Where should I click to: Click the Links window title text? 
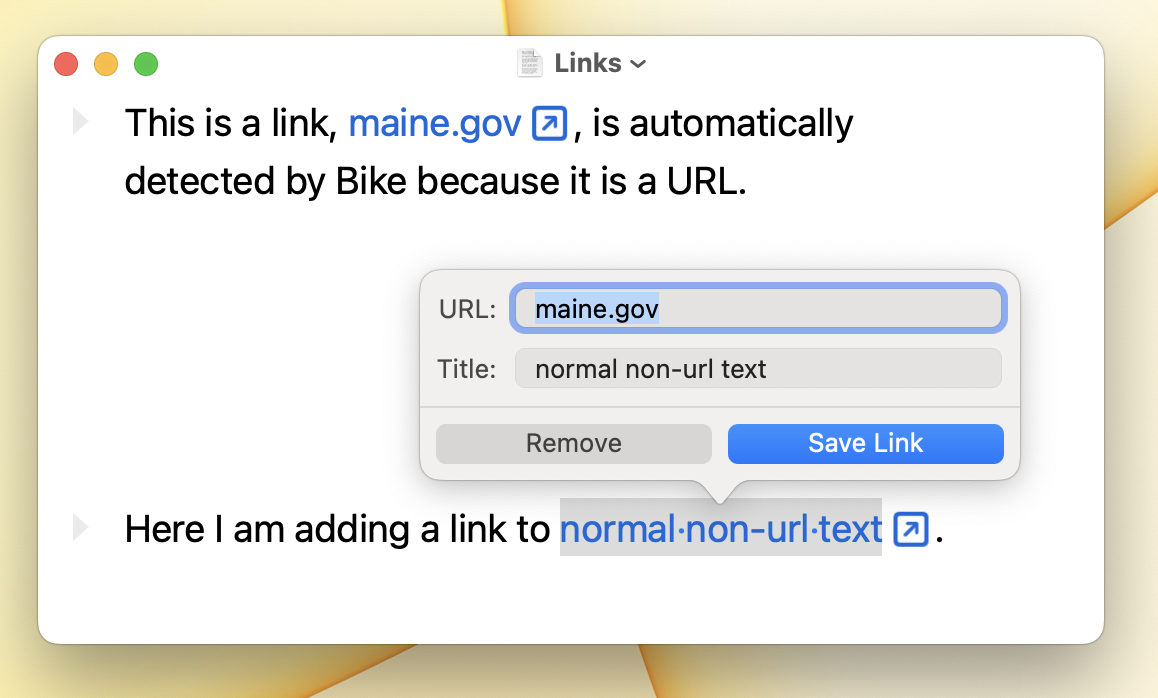point(588,64)
